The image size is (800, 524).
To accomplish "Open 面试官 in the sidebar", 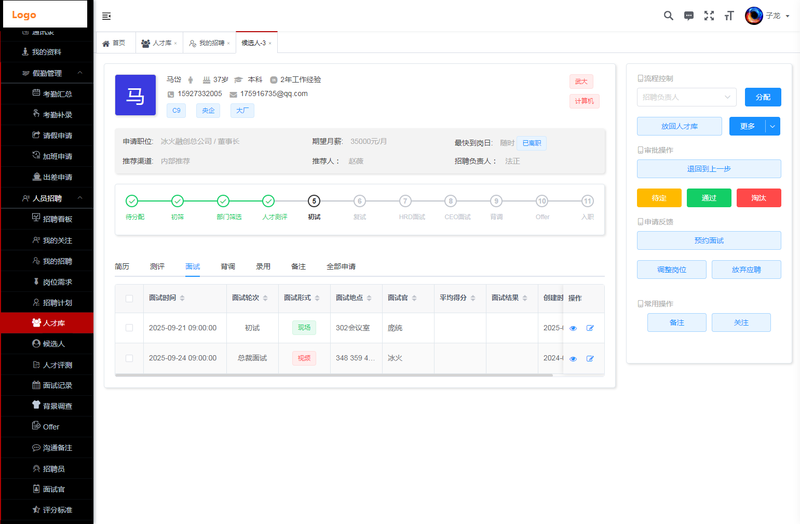I will tap(47, 489).
